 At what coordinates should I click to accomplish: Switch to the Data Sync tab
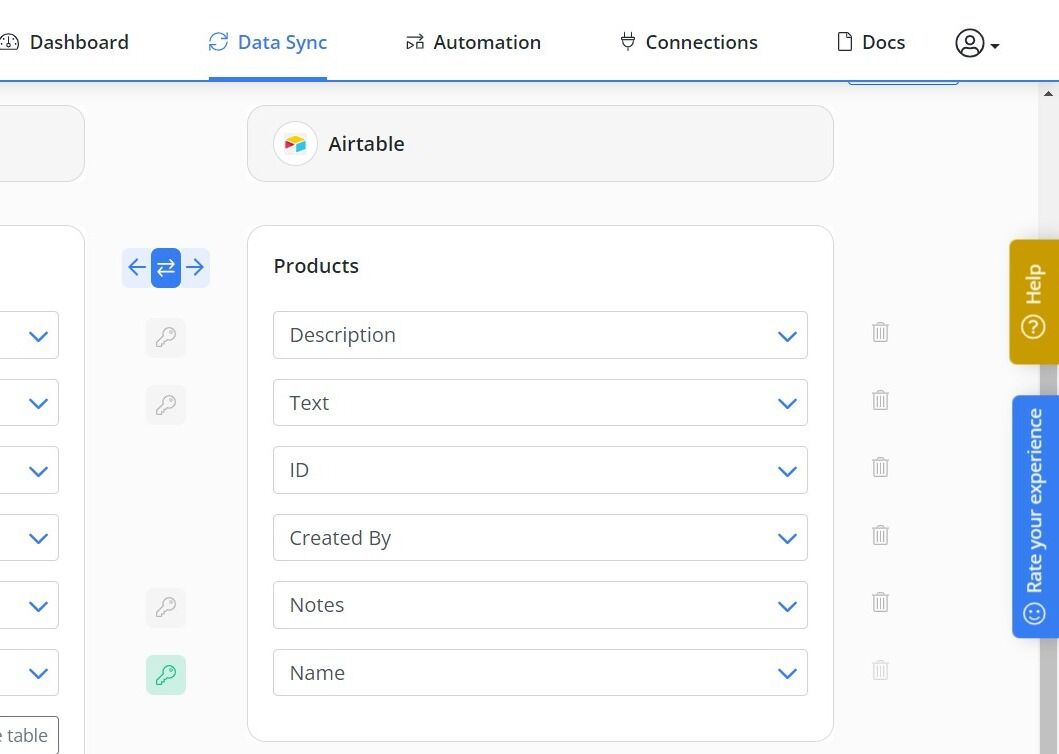click(x=267, y=42)
